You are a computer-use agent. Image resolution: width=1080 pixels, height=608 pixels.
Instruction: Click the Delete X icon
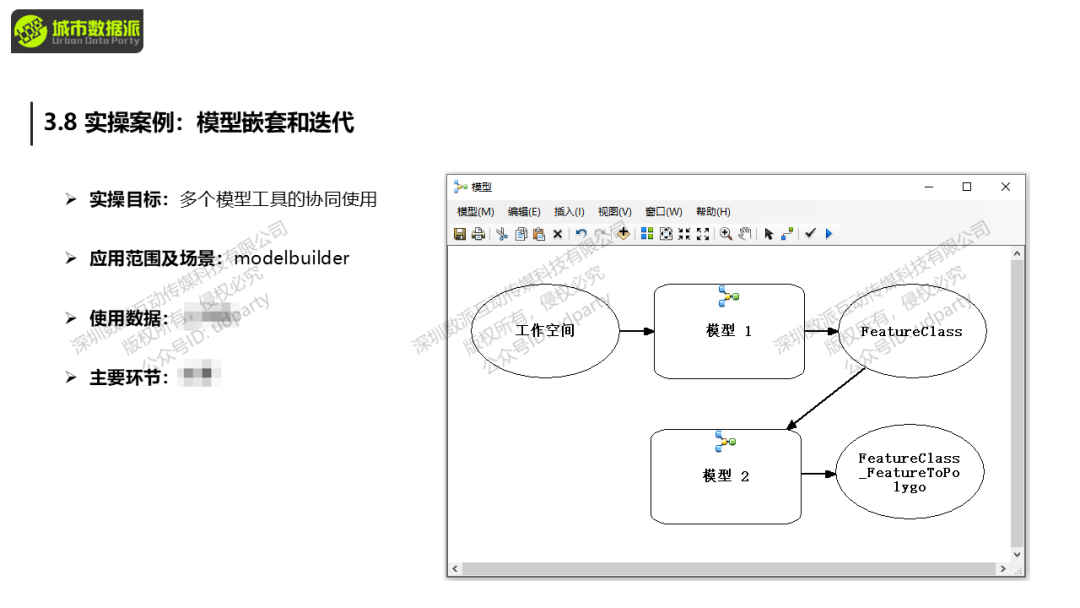click(558, 234)
